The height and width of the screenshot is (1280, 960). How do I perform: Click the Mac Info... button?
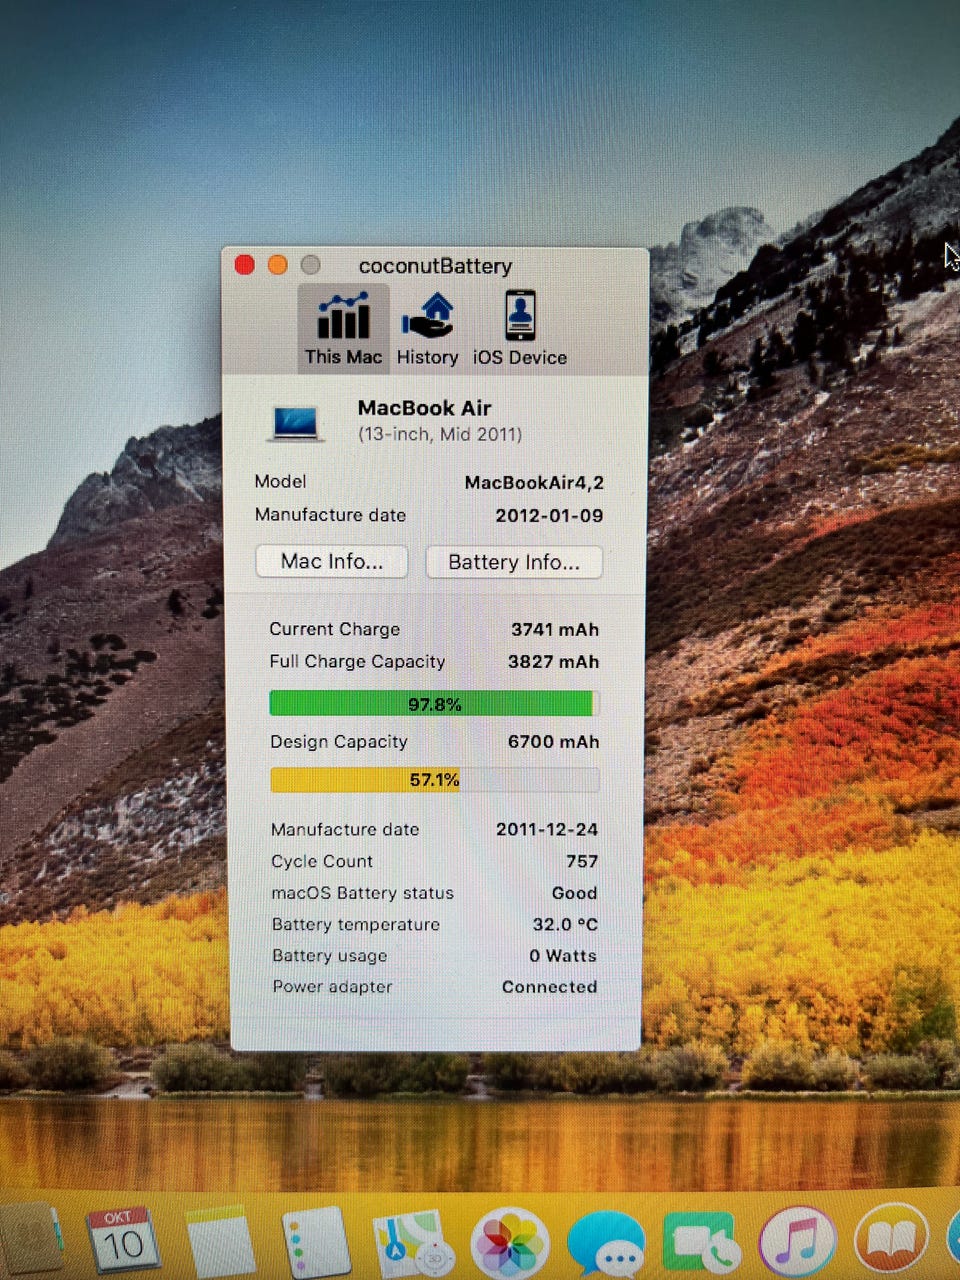(x=332, y=561)
